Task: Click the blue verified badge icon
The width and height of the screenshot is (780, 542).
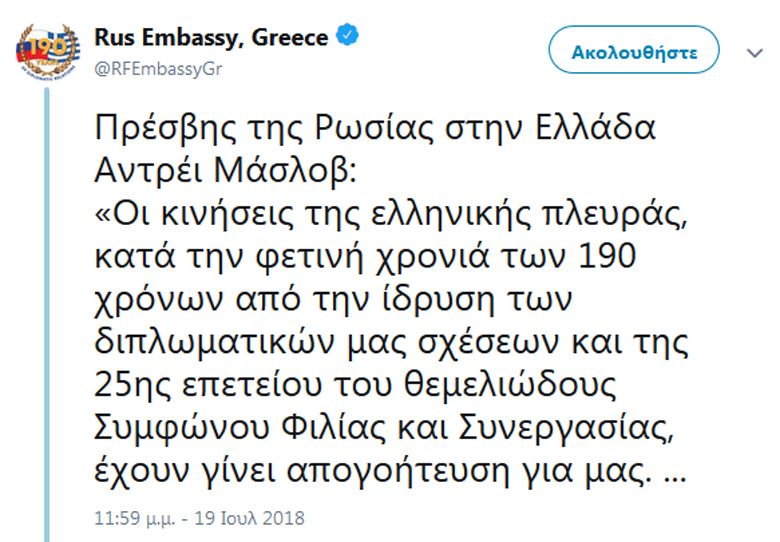Action: point(347,35)
